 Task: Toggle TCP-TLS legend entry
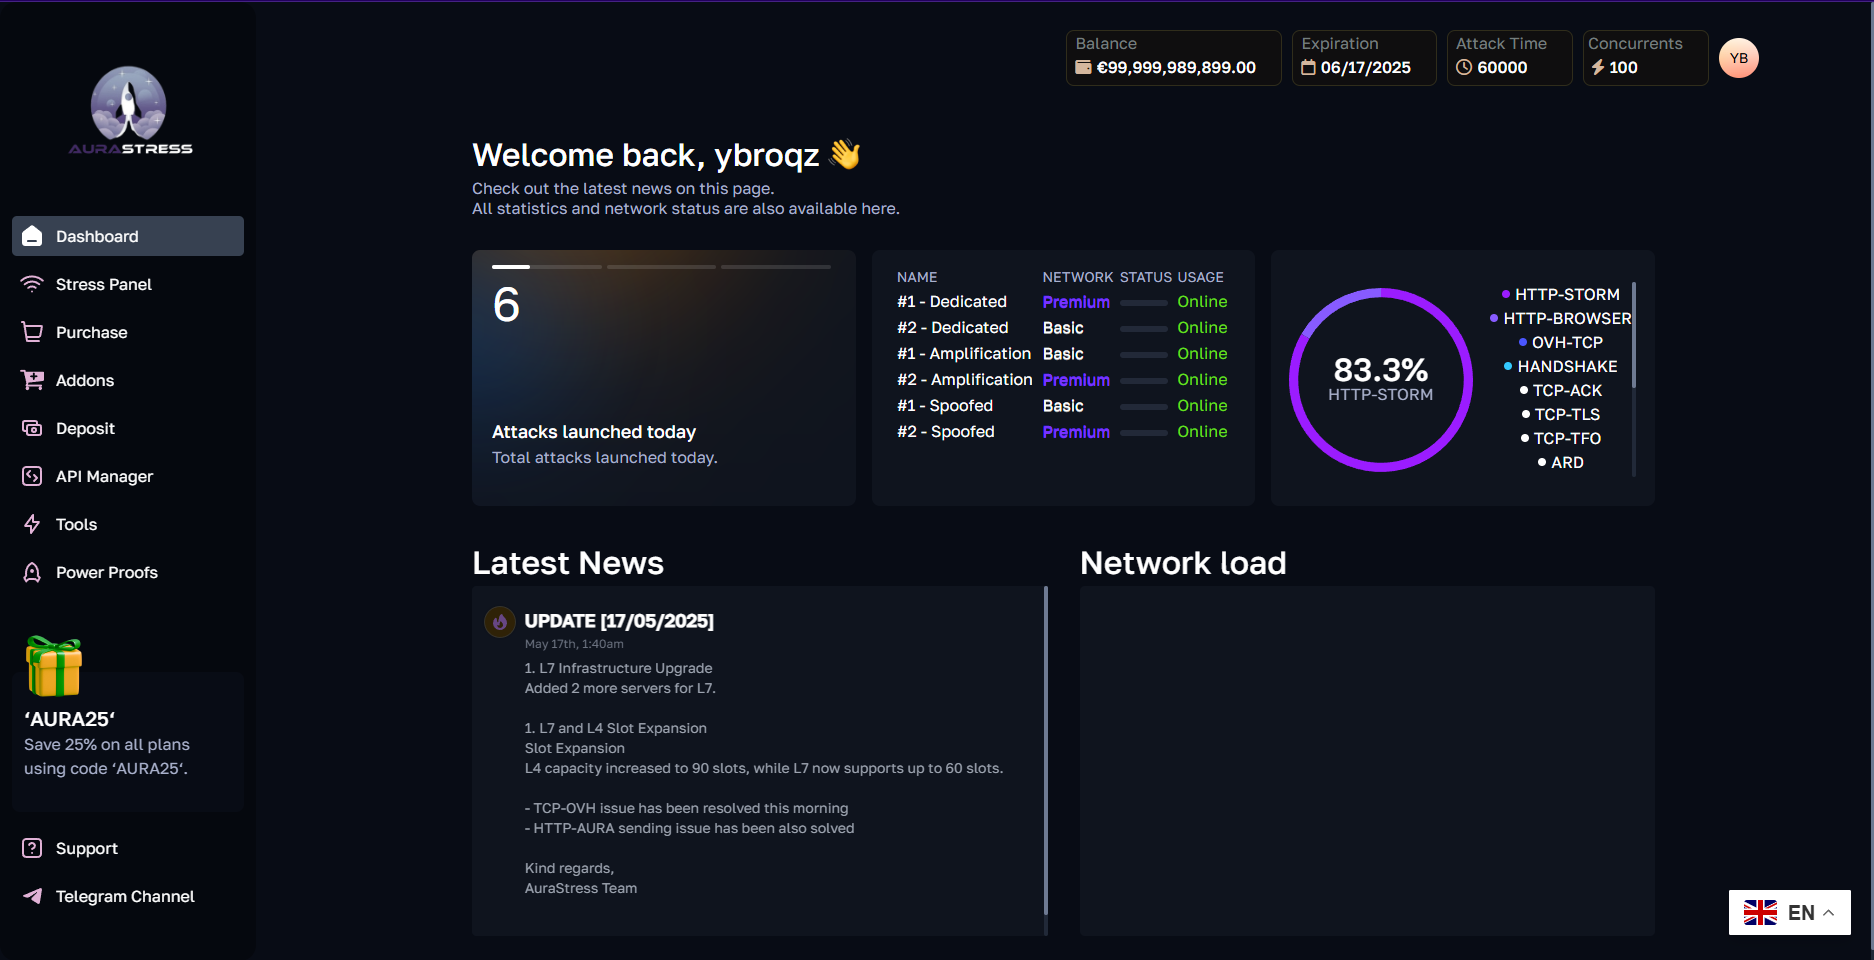click(x=1560, y=414)
